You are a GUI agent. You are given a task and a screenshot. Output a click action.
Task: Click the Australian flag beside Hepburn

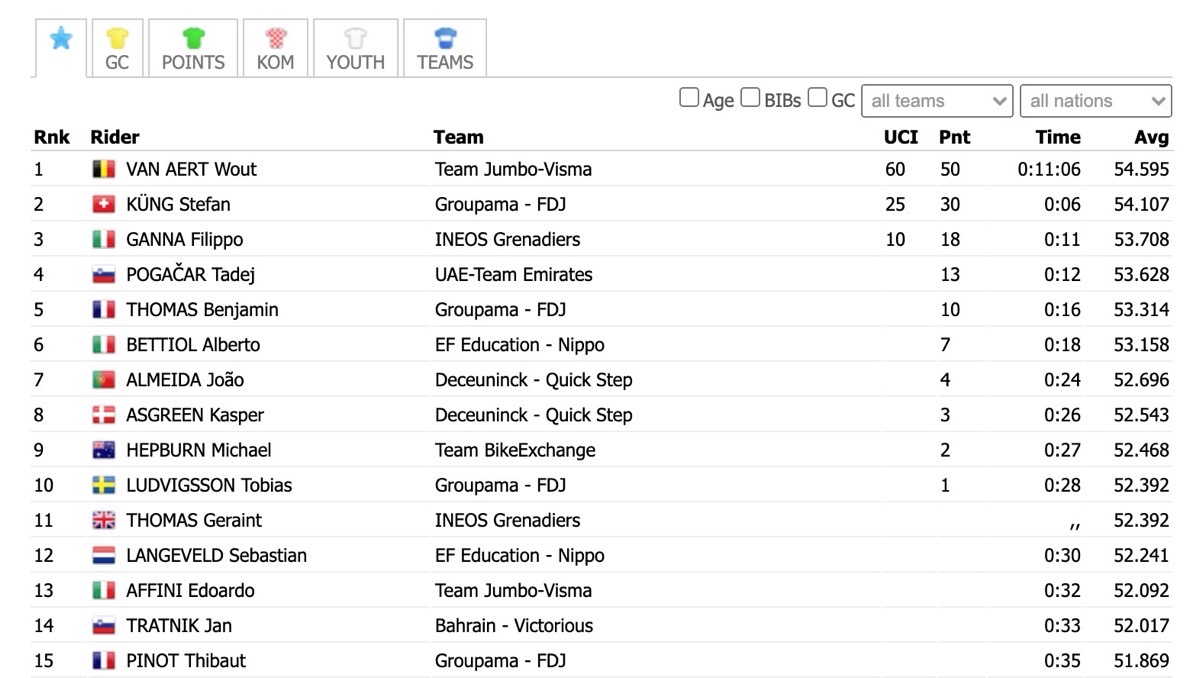[x=104, y=450]
